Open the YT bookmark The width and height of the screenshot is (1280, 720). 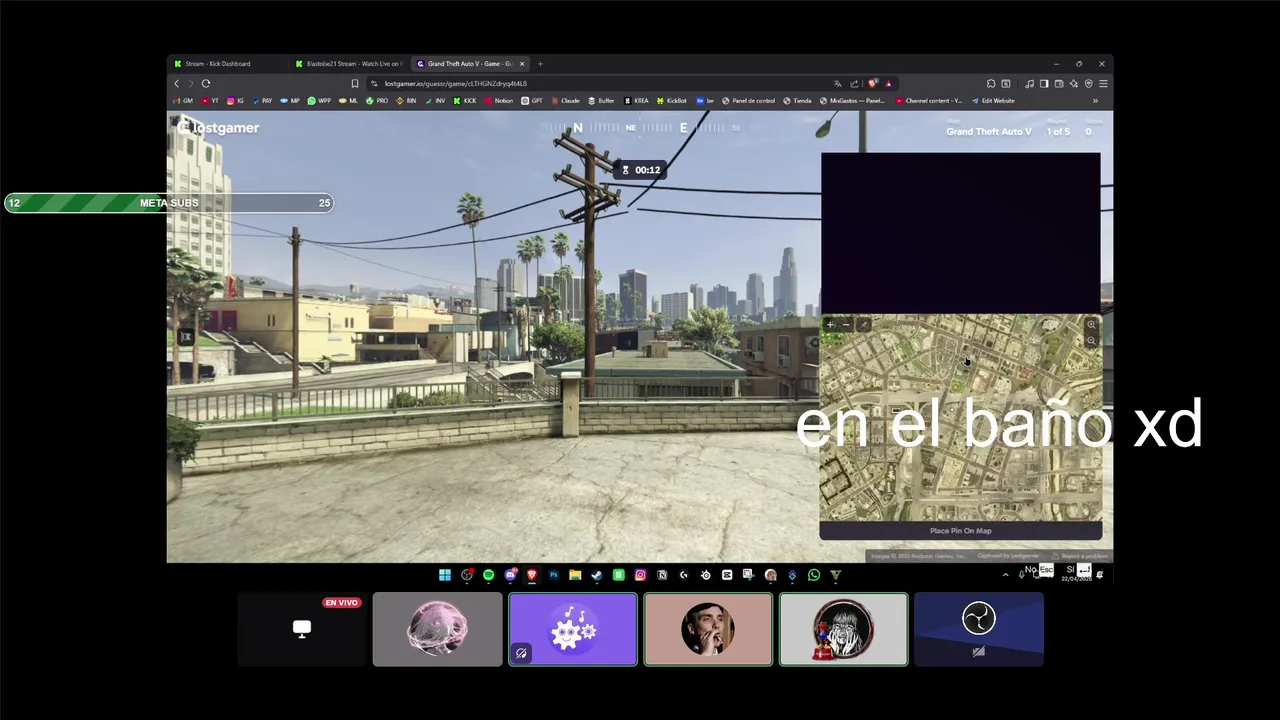tap(210, 100)
